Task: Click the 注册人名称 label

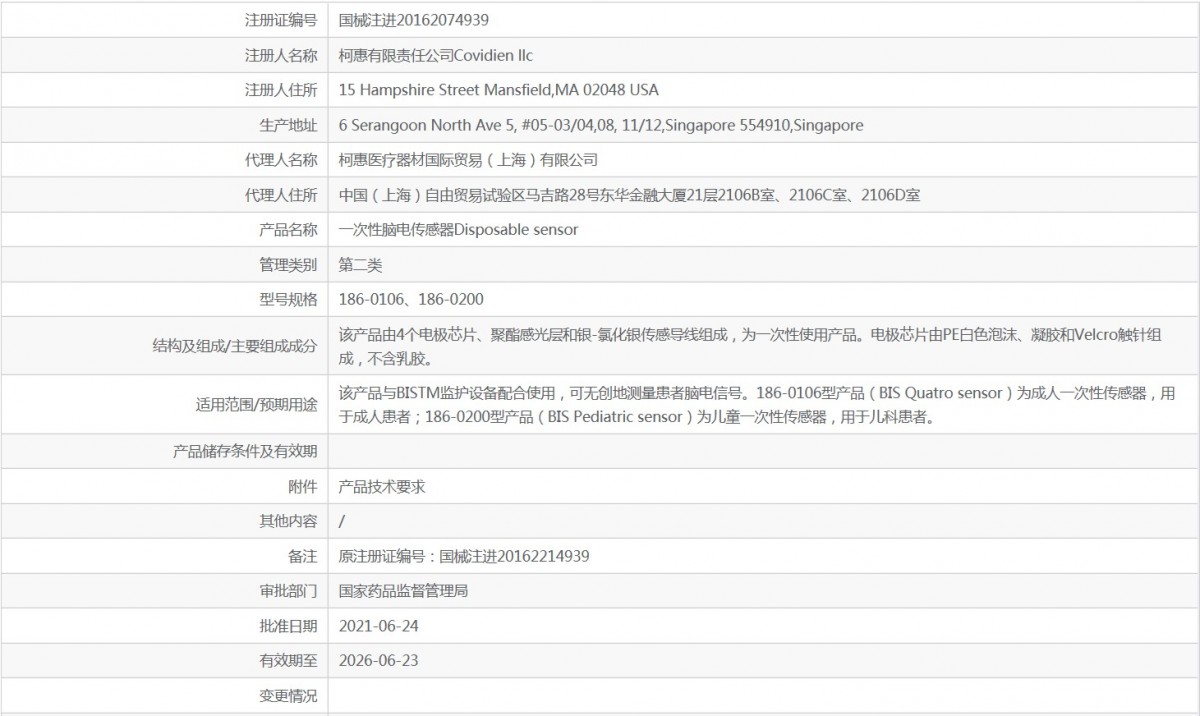Action: tap(281, 55)
